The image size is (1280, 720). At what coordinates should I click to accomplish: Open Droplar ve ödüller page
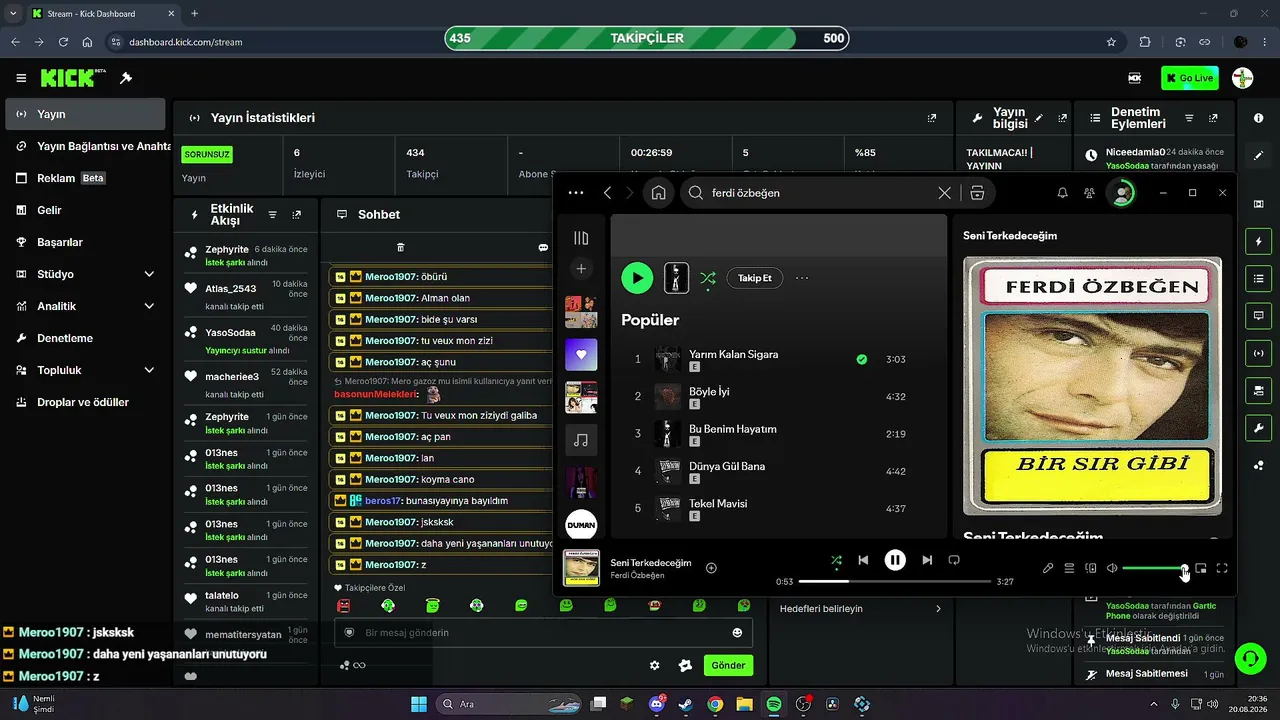(x=85, y=402)
